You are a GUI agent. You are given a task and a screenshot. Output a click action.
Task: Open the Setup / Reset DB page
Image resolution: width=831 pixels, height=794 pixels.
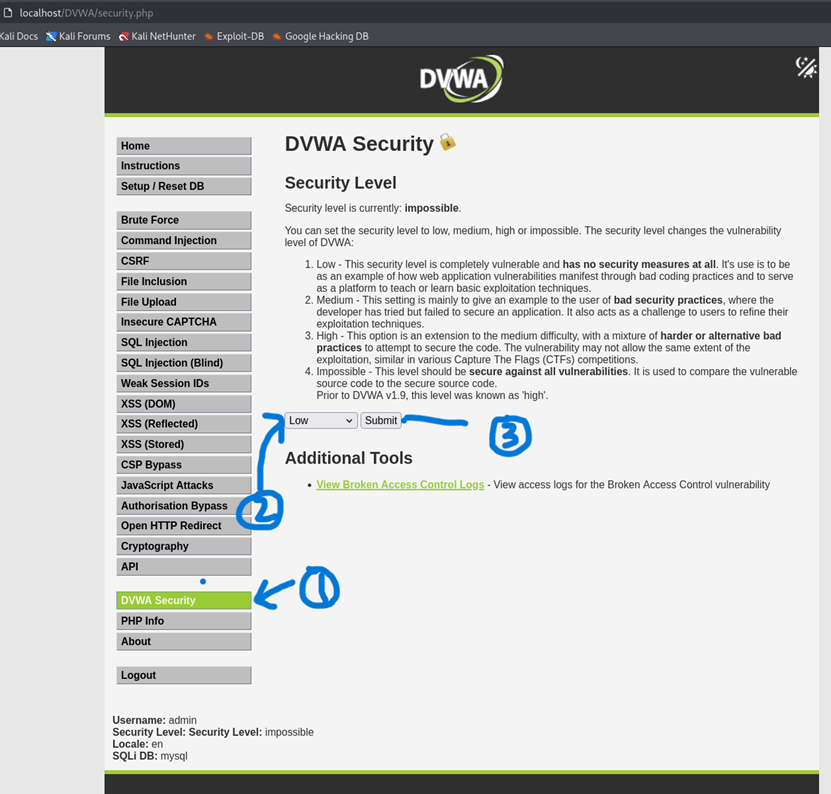coord(183,186)
